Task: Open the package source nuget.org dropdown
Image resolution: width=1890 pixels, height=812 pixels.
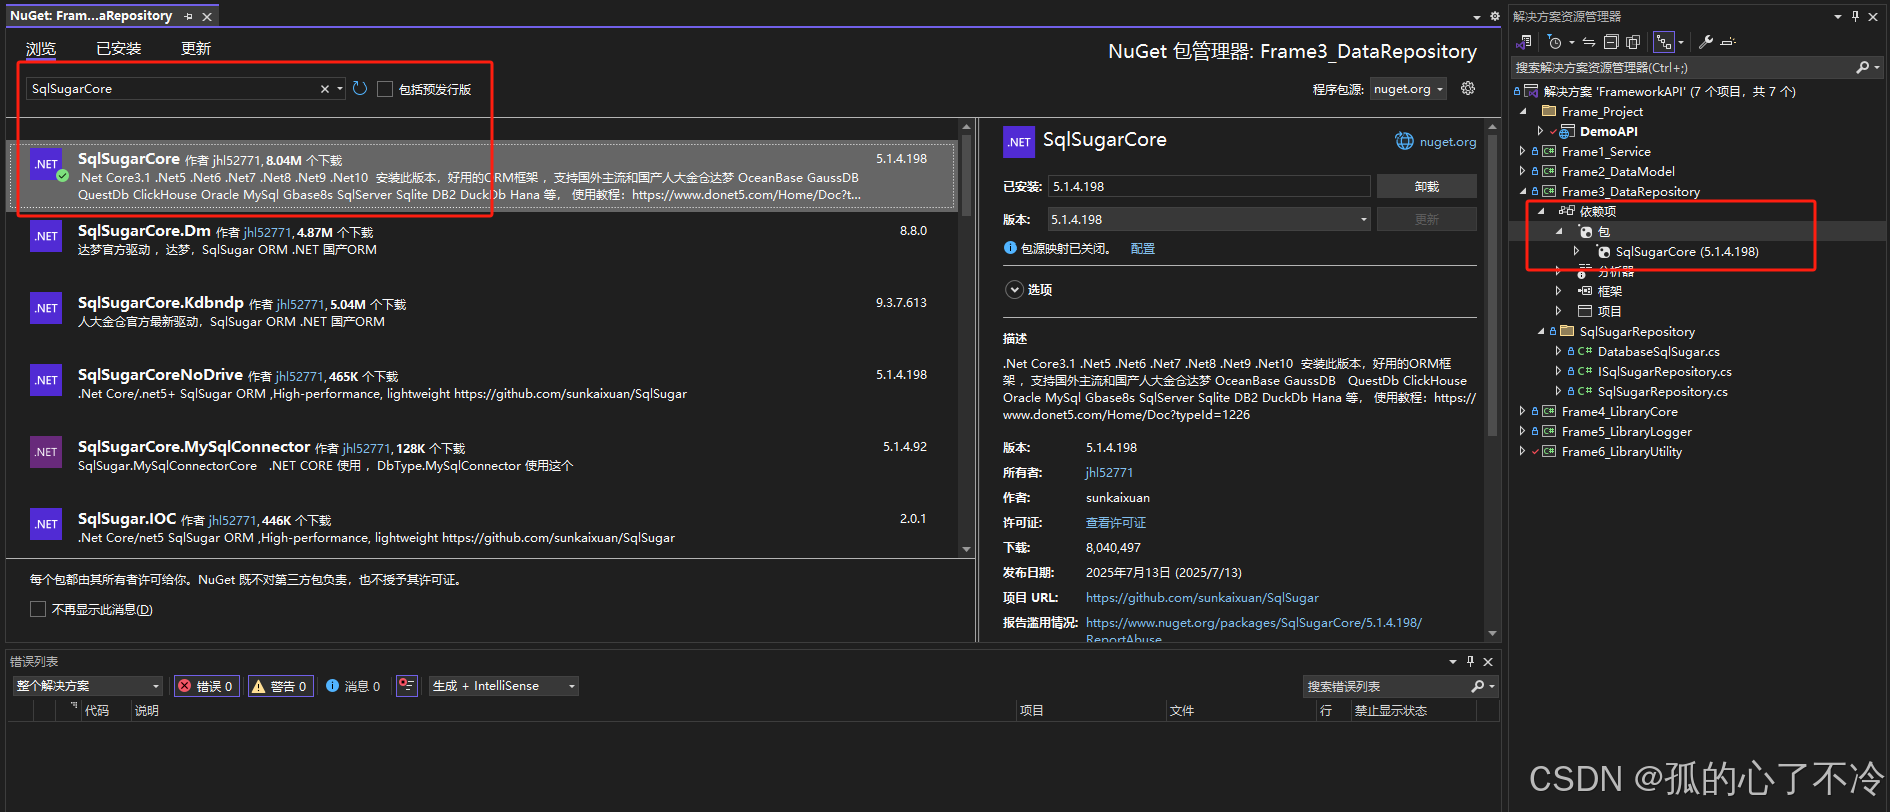Action: click(1408, 89)
